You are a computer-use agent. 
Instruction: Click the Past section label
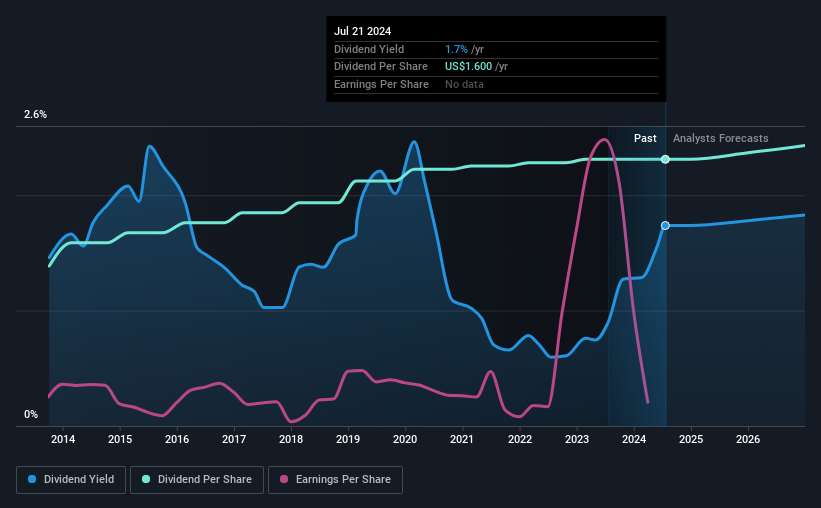click(x=645, y=138)
